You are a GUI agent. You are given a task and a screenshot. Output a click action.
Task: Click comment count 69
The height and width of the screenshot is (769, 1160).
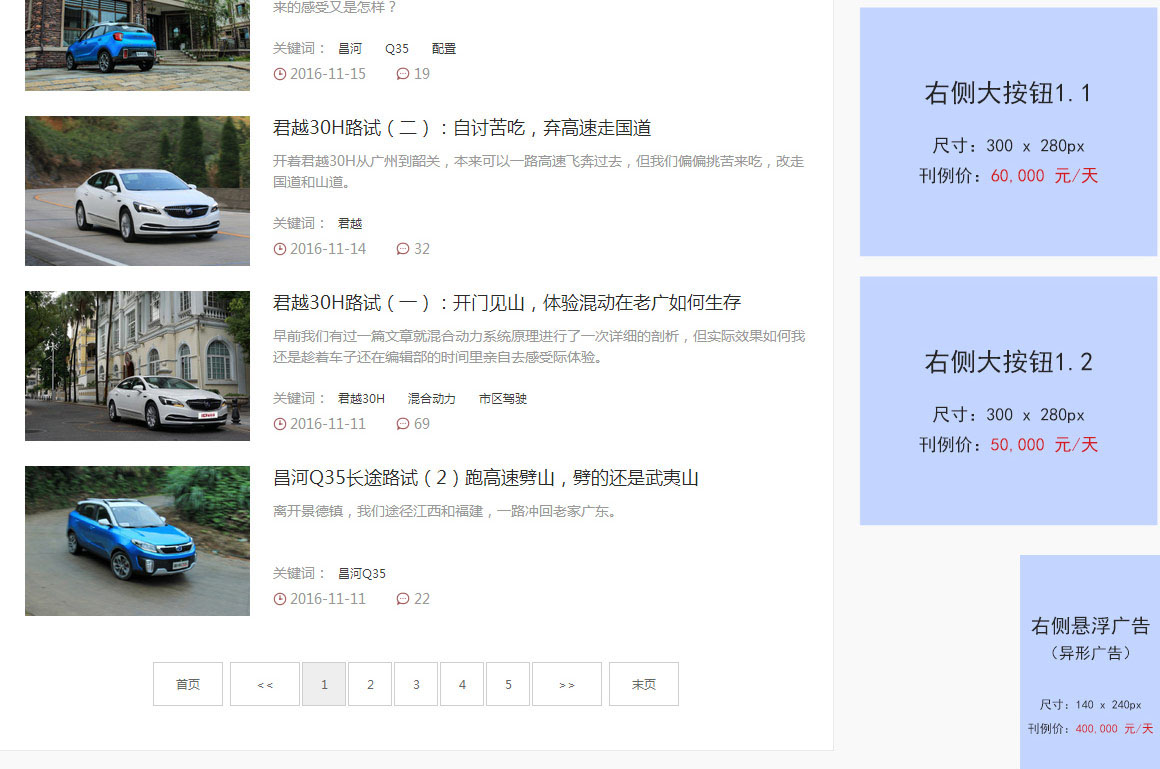[422, 424]
